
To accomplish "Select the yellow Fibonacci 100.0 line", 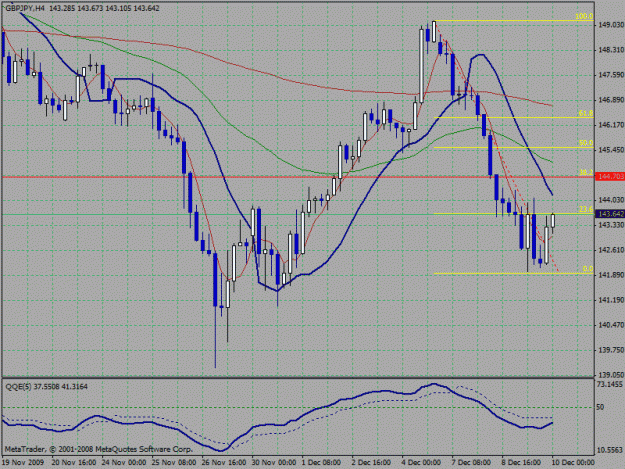I will coord(513,21).
